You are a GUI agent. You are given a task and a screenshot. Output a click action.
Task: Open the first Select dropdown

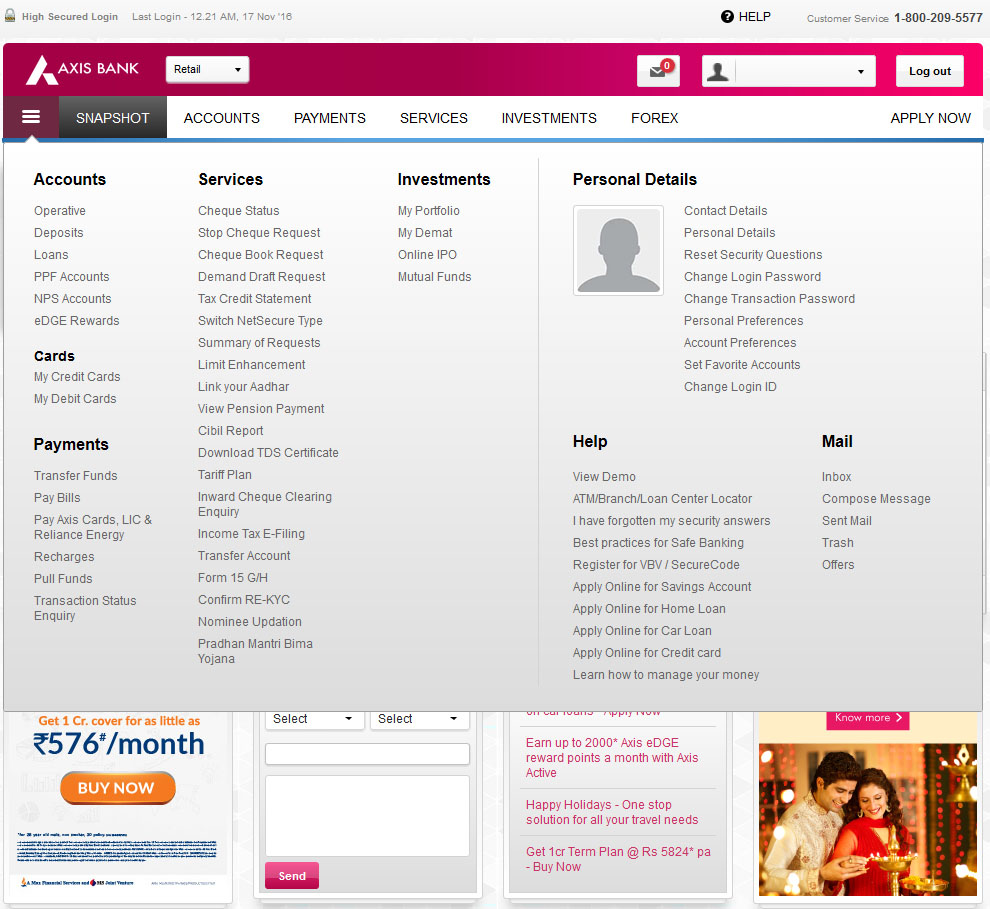pos(313,719)
